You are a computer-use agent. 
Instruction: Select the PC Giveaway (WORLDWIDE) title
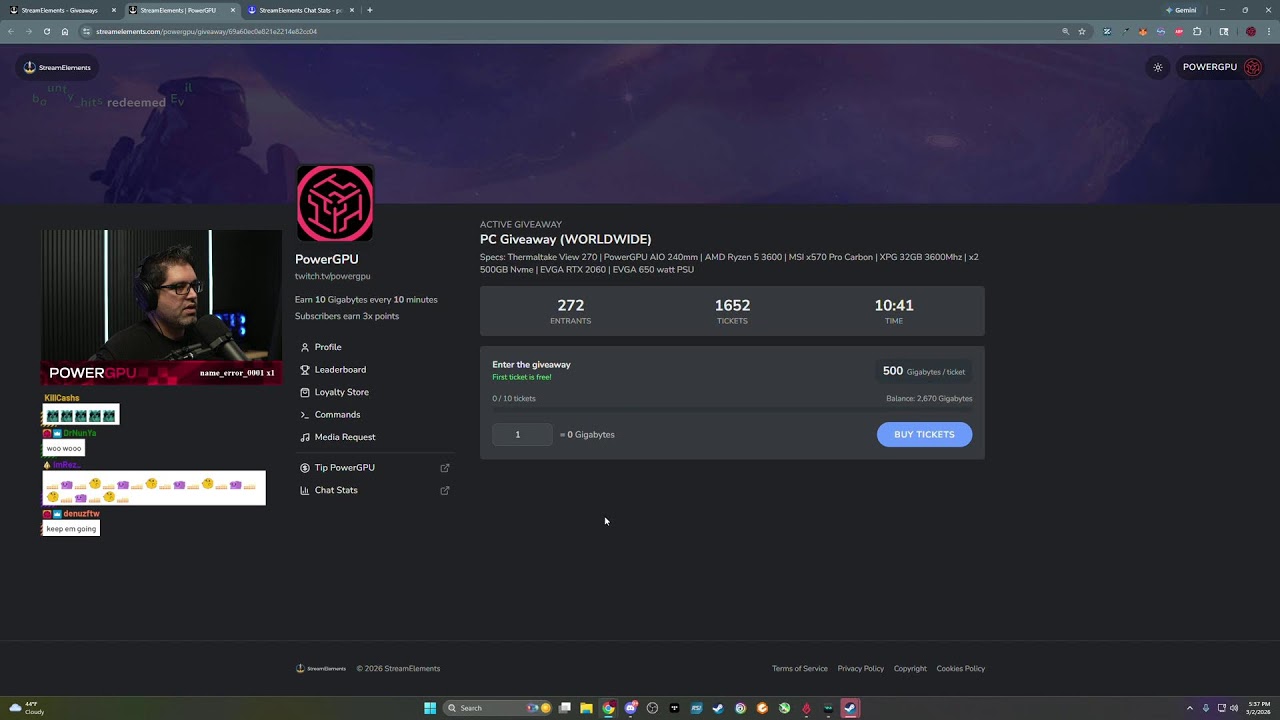pyautogui.click(x=566, y=240)
